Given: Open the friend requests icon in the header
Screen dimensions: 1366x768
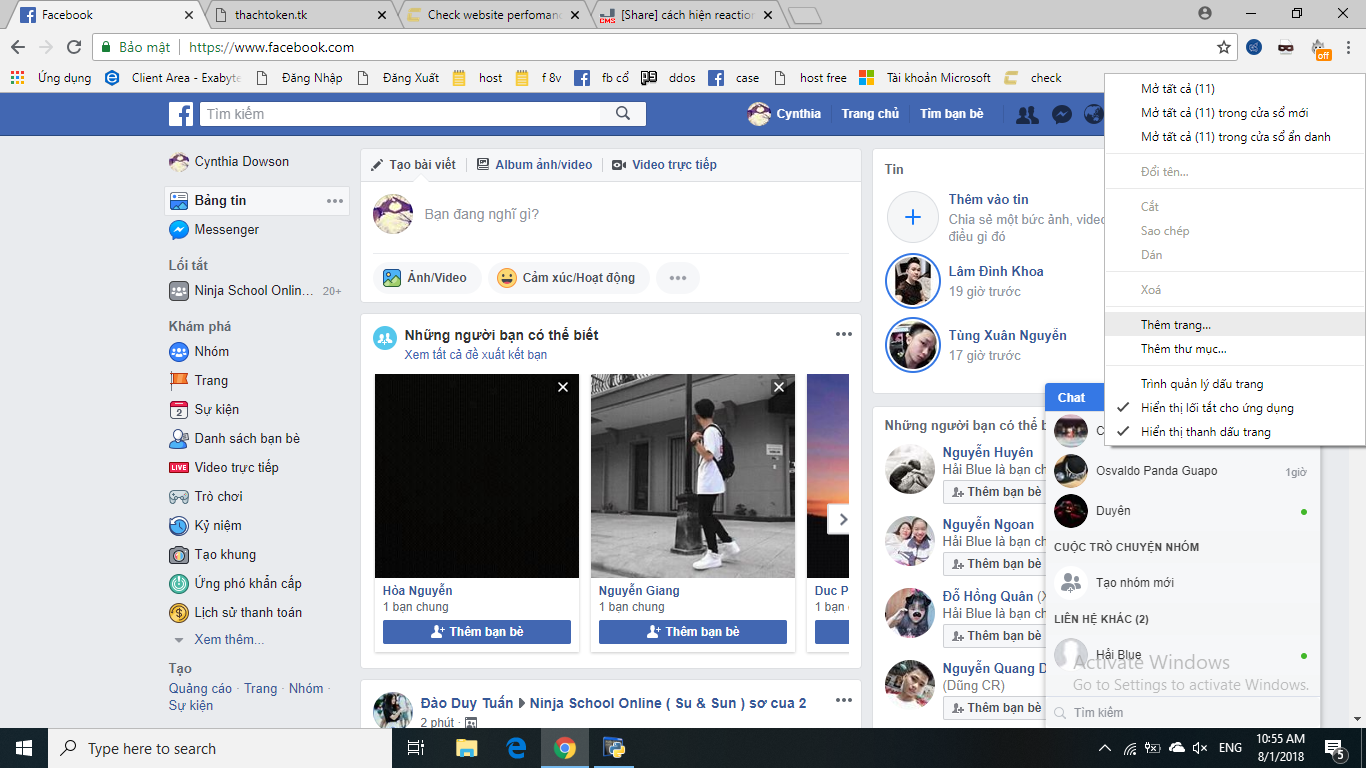Looking at the screenshot, I should pyautogui.click(x=1027, y=114).
